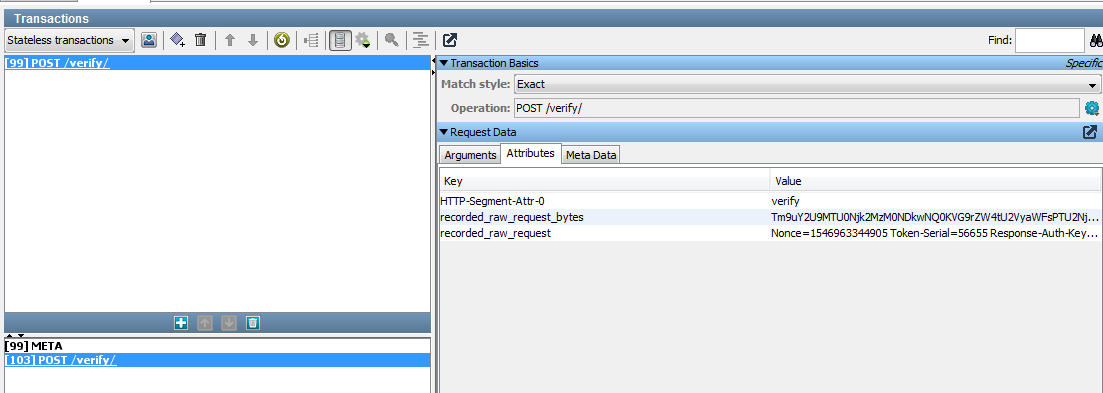
Task: Click the Key column header
Action: coord(604,181)
